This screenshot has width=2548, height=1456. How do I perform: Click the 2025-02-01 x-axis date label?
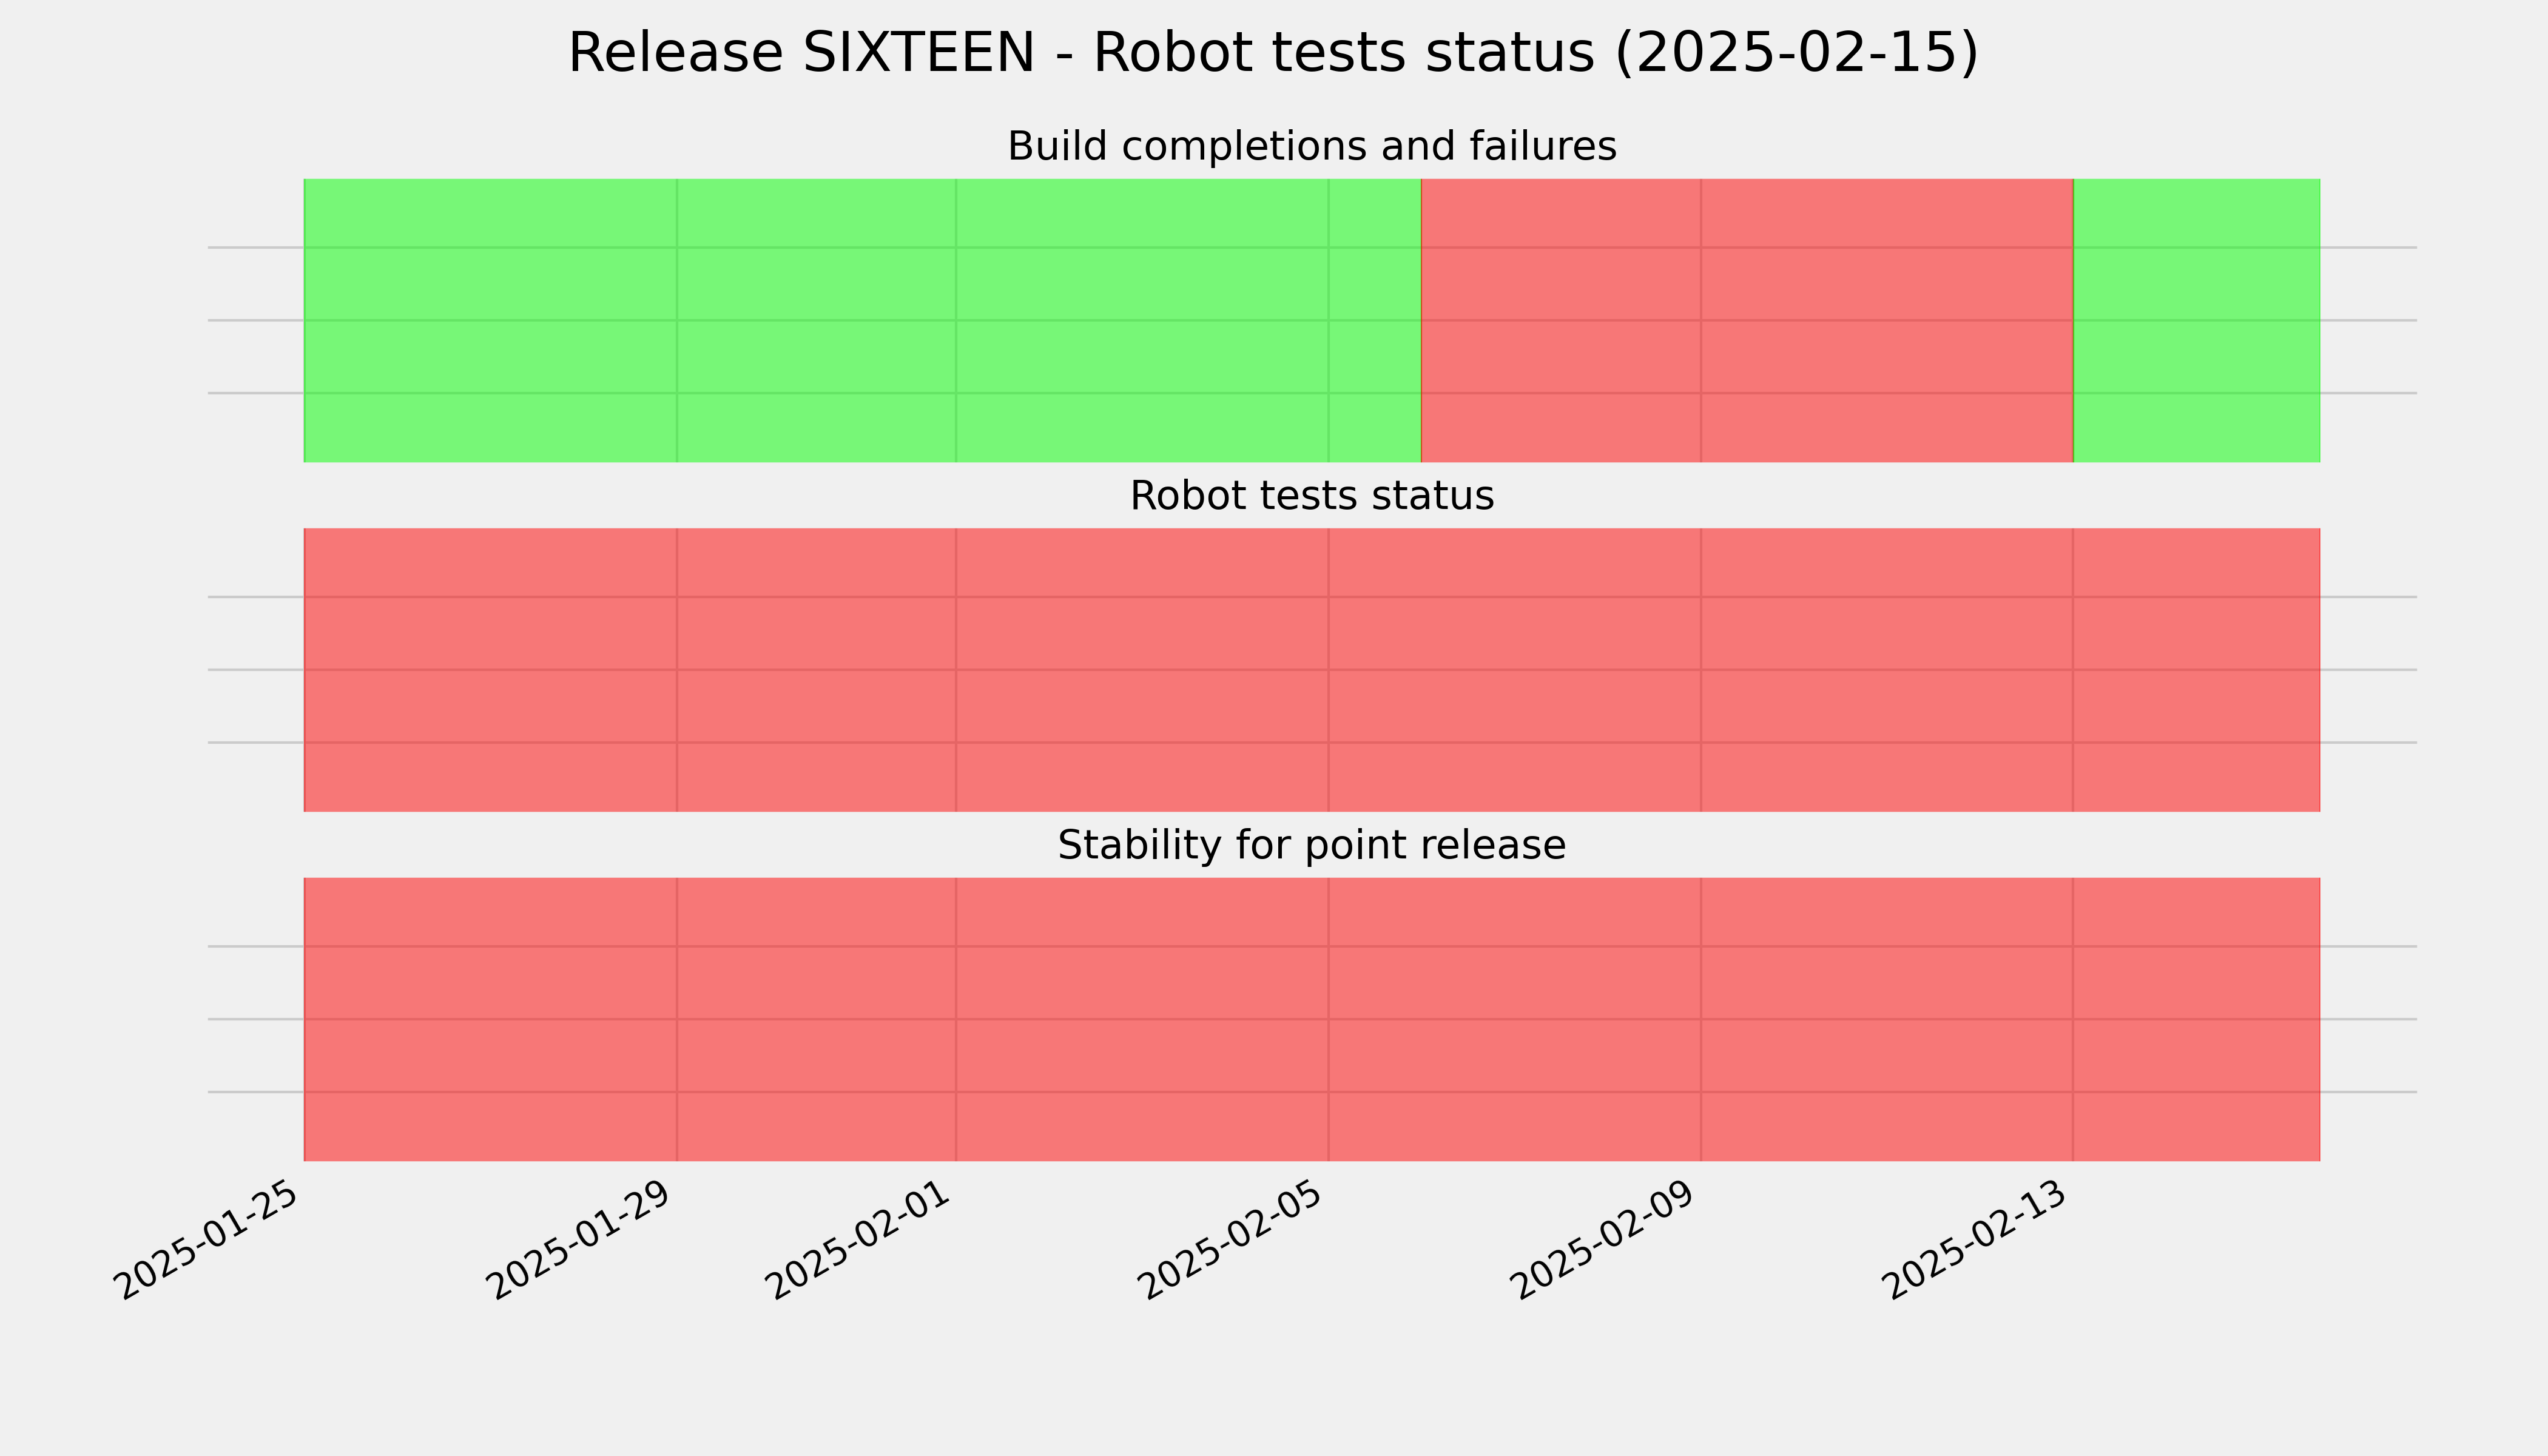pyautogui.click(x=859, y=1241)
